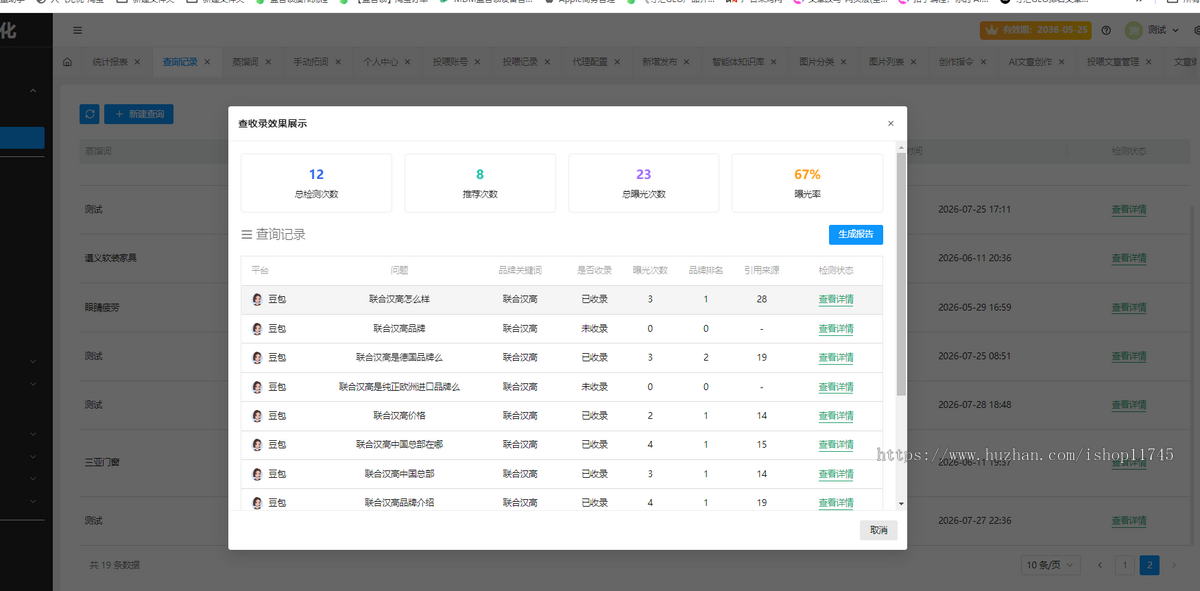
Task: Close the 投喂账号 tab
Action: pyautogui.click(x=477, y=62)
